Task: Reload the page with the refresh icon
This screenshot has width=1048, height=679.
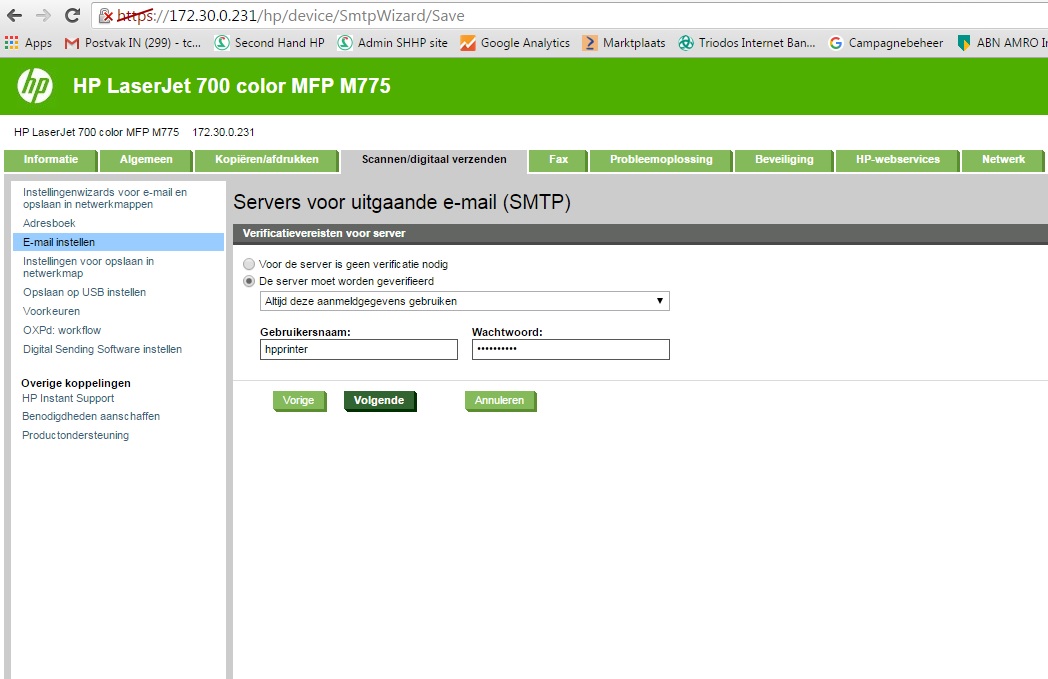Action: pos(73,15)
